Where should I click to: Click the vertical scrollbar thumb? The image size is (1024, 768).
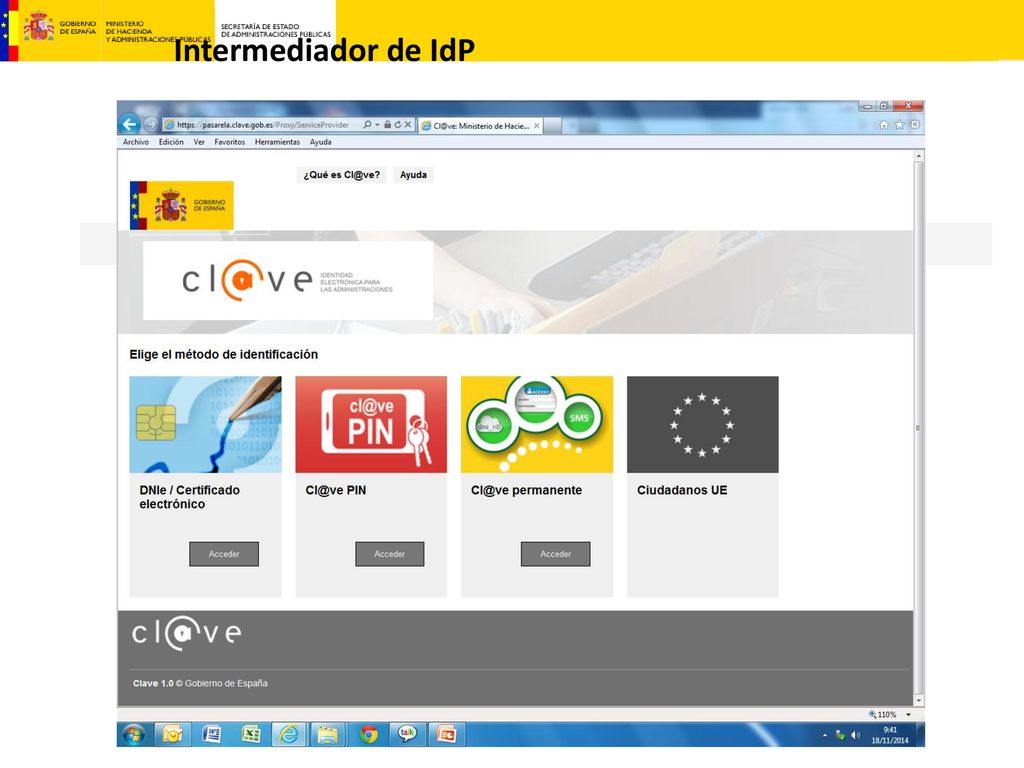click(919, 428)
